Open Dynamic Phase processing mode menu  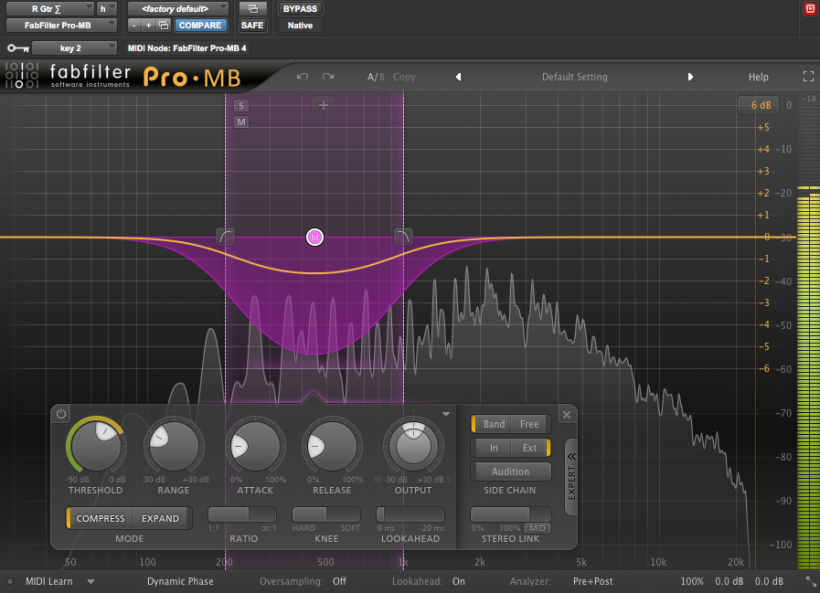coord(180,581)
